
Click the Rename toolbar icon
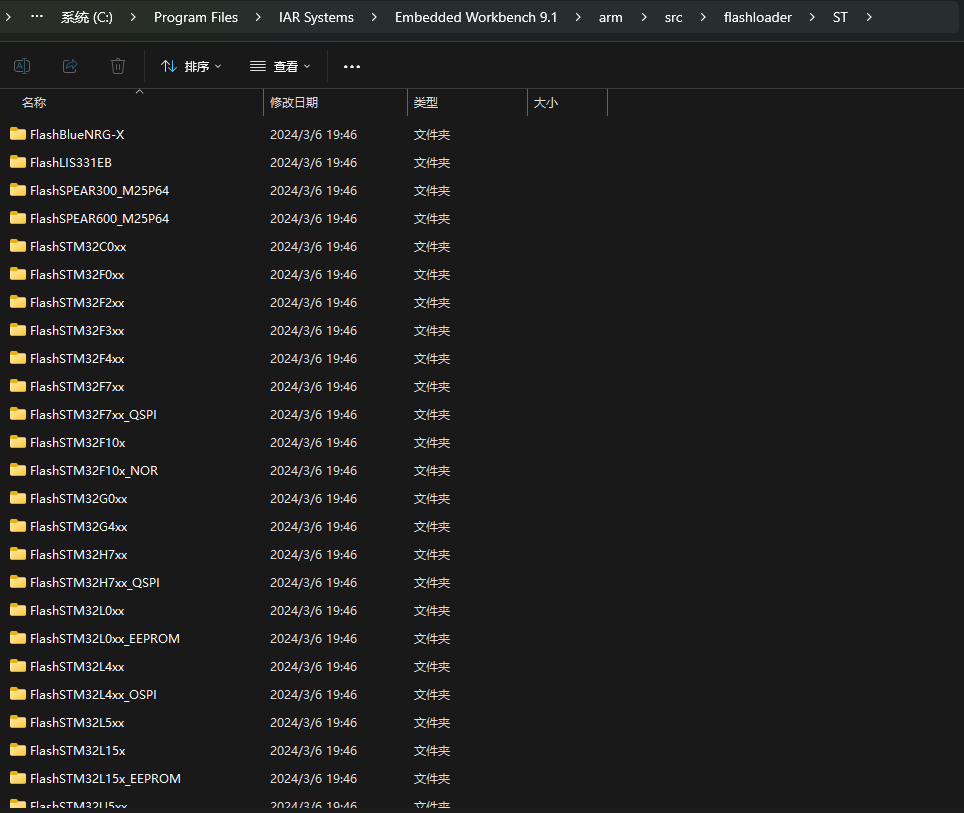(x=22, y=66)
